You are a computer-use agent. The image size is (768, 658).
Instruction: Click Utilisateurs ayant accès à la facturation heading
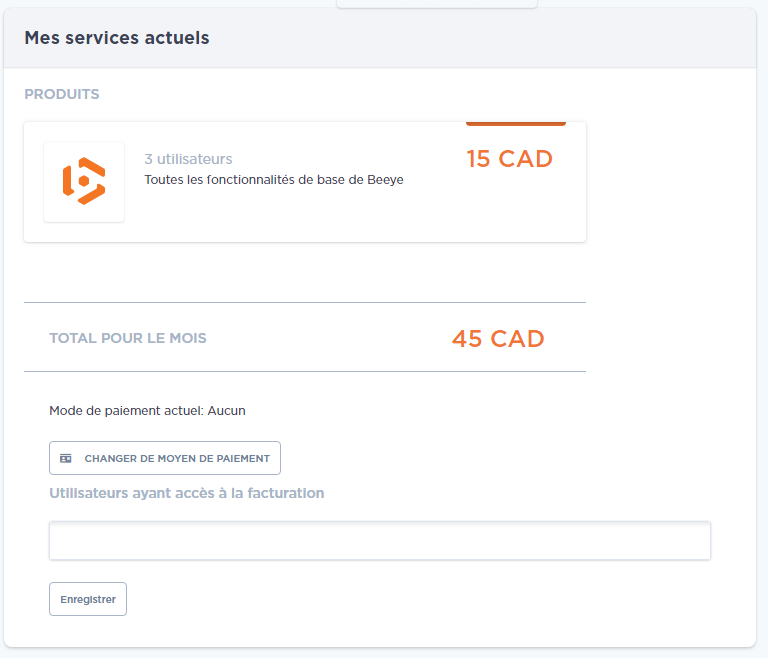pos(187,493)
